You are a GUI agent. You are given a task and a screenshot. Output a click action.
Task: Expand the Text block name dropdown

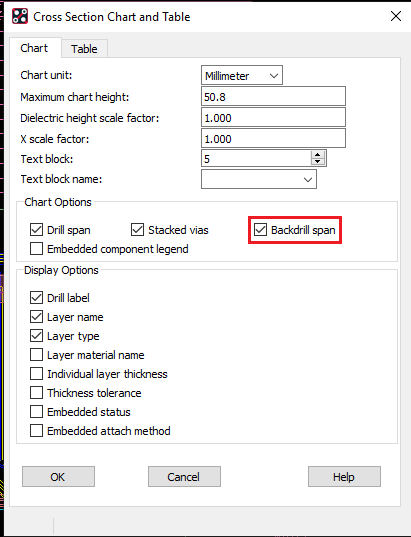tap(259, 179)
